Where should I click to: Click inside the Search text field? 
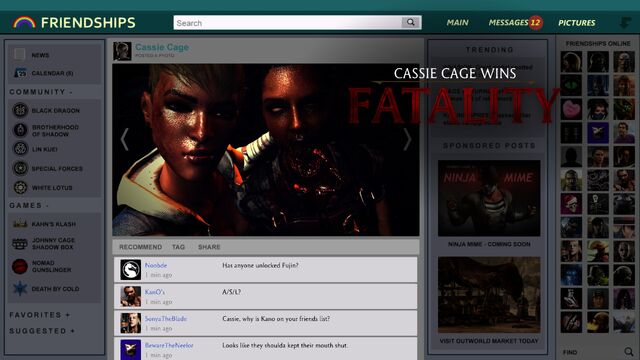[x=287, y=23]
